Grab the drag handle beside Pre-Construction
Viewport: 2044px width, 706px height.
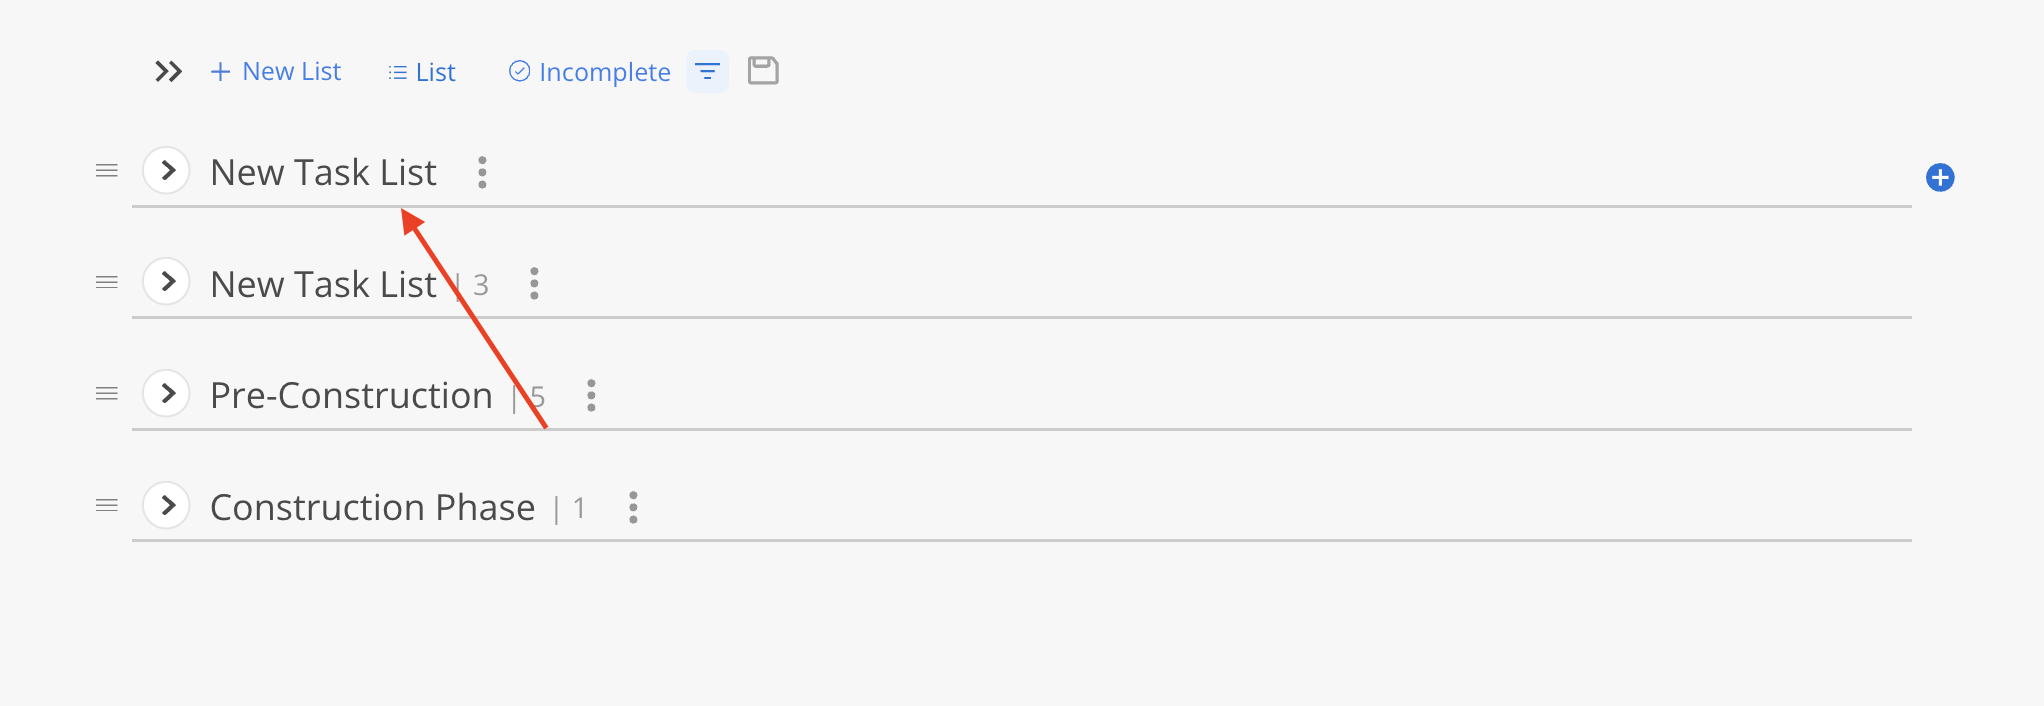tap(107, 394)
